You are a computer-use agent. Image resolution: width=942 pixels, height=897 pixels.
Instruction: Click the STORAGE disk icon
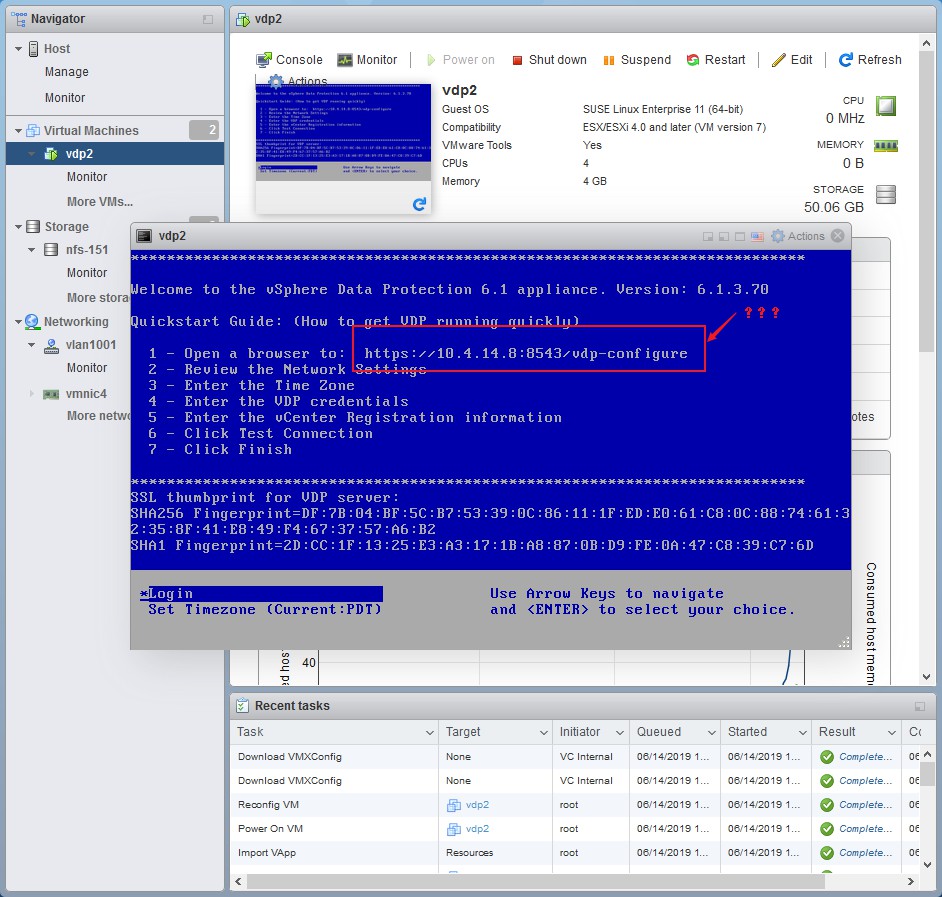click(886, 194)
